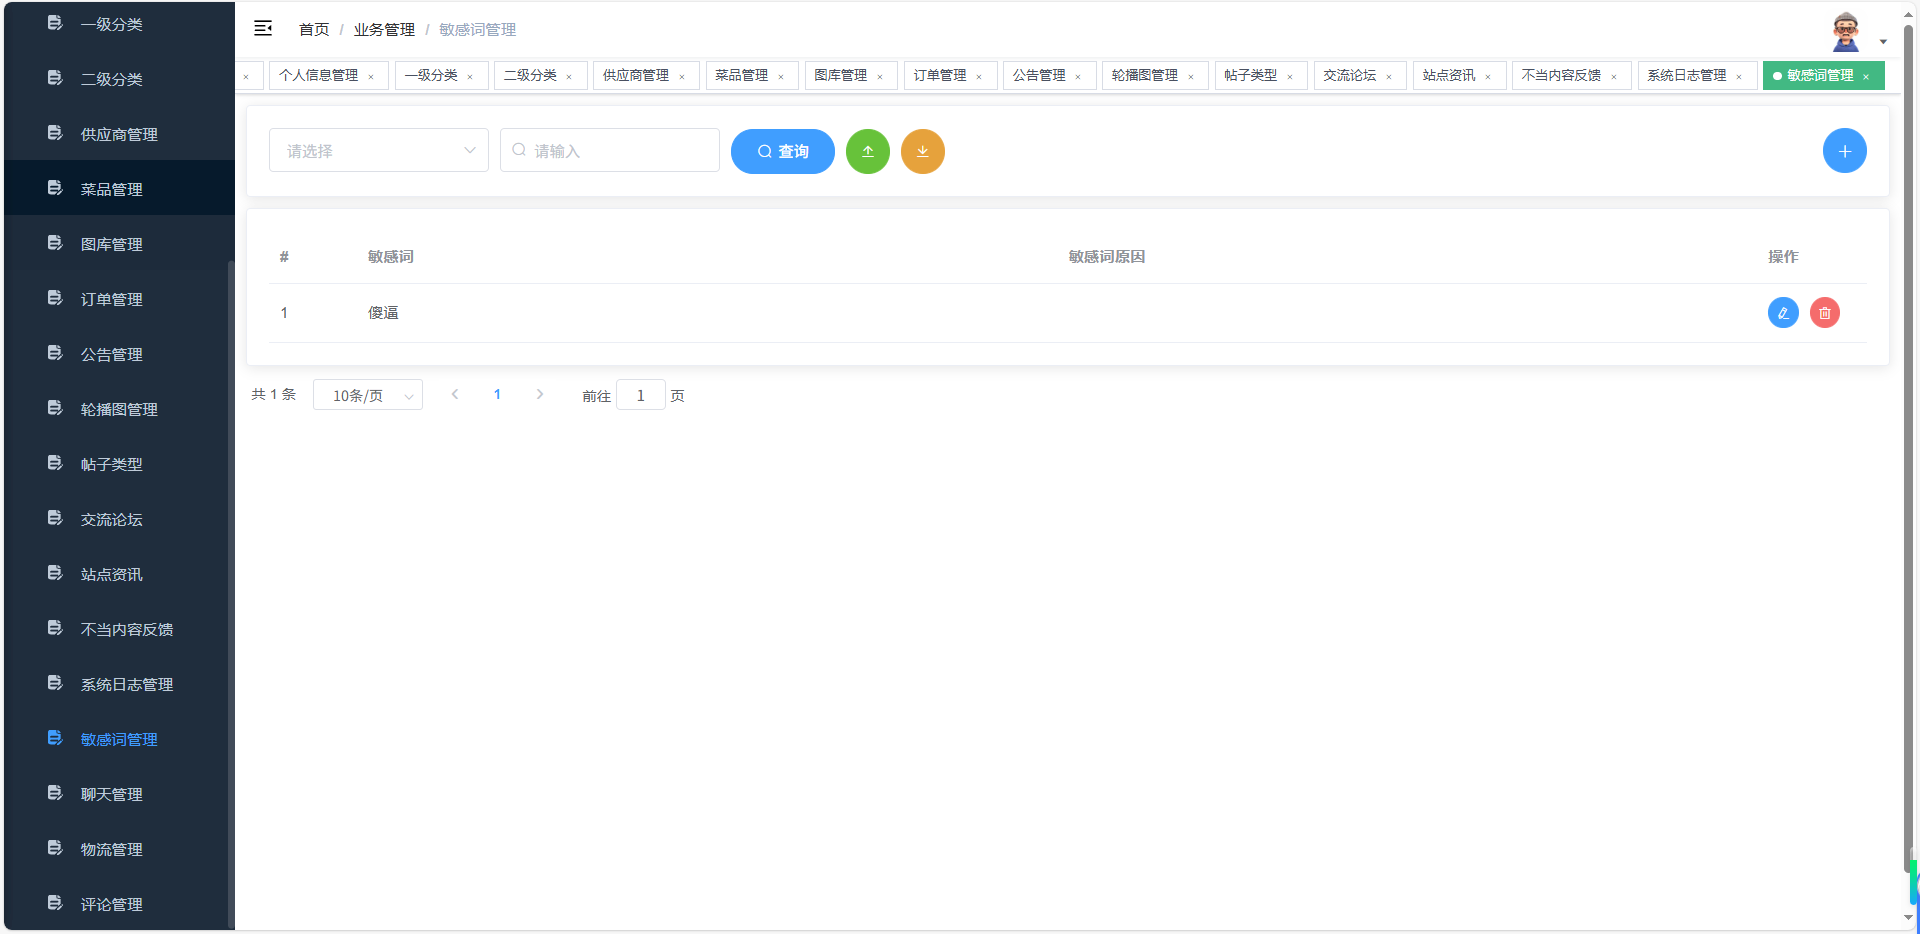Click the sidebar collapse hamburger icon
Screen dimensions: 1920x934
click(263, 29)
